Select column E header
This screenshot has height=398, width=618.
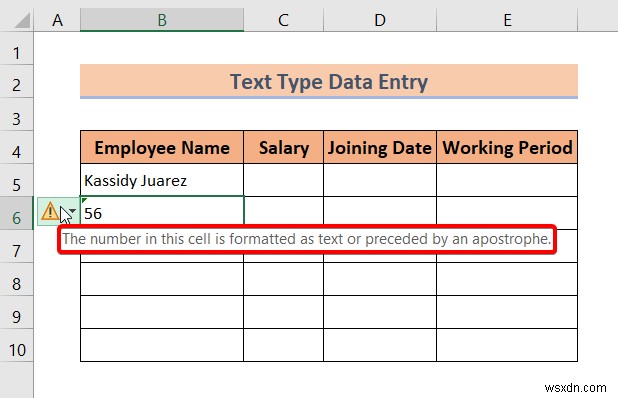coord(507,20)
